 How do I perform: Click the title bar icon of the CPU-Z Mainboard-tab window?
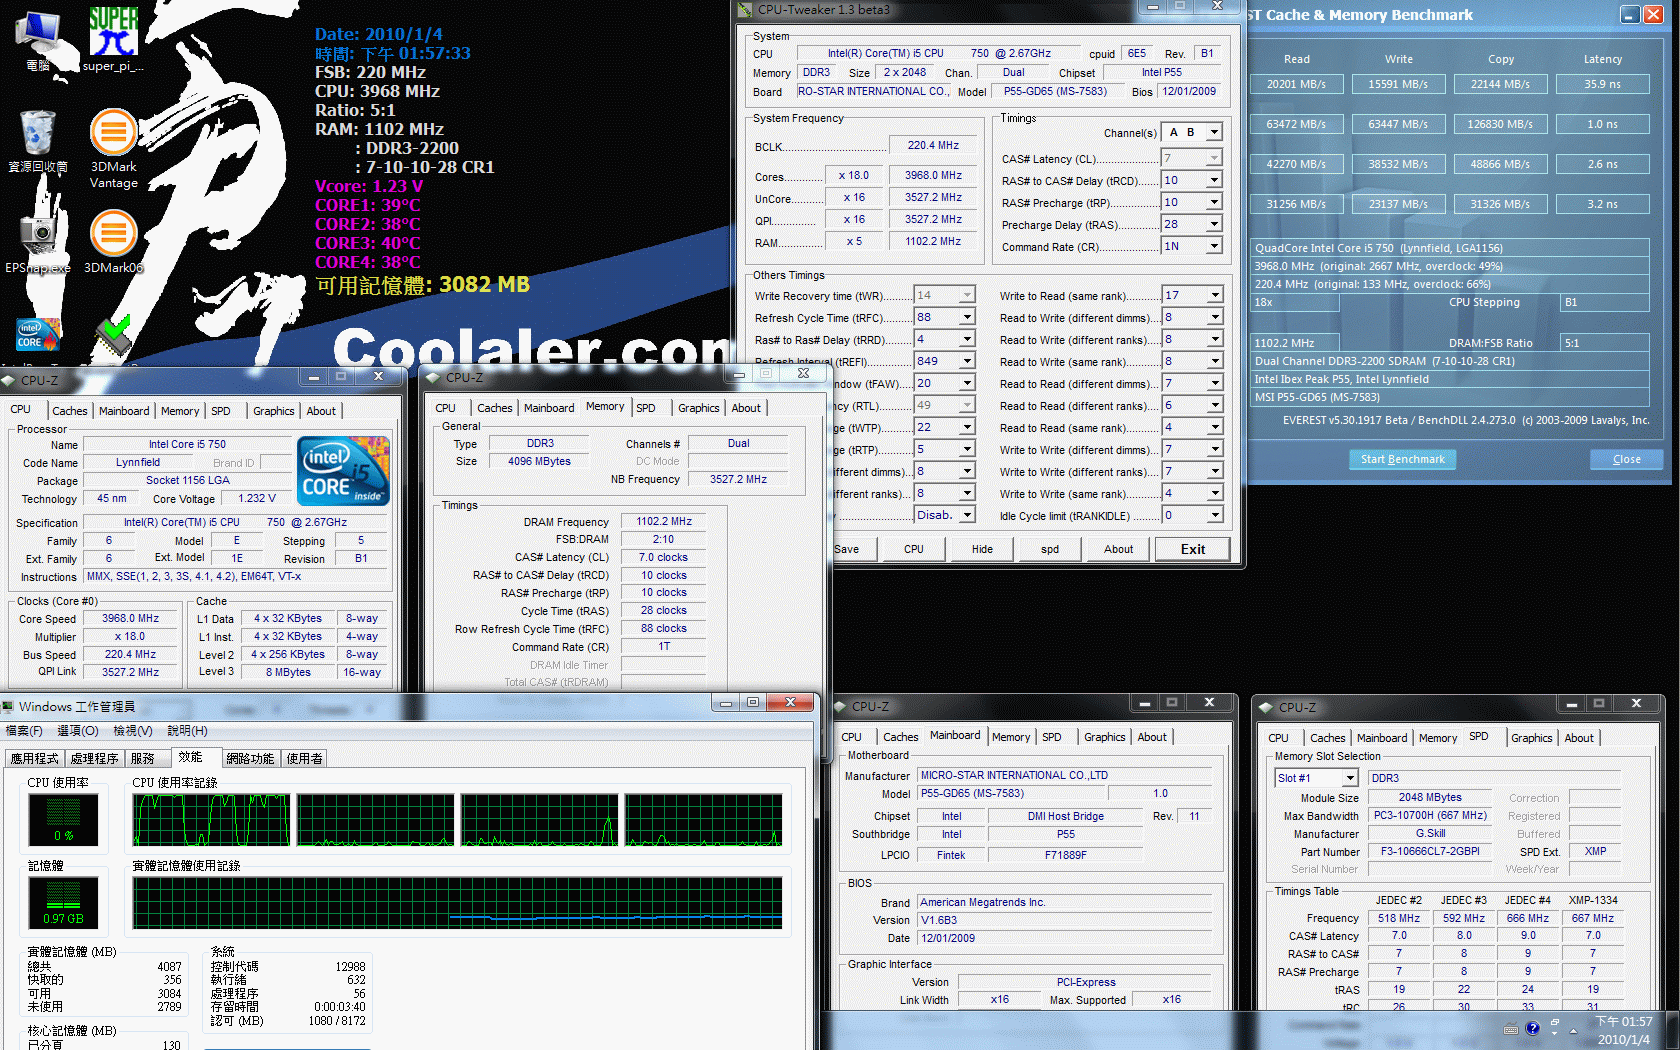[840, 706]
